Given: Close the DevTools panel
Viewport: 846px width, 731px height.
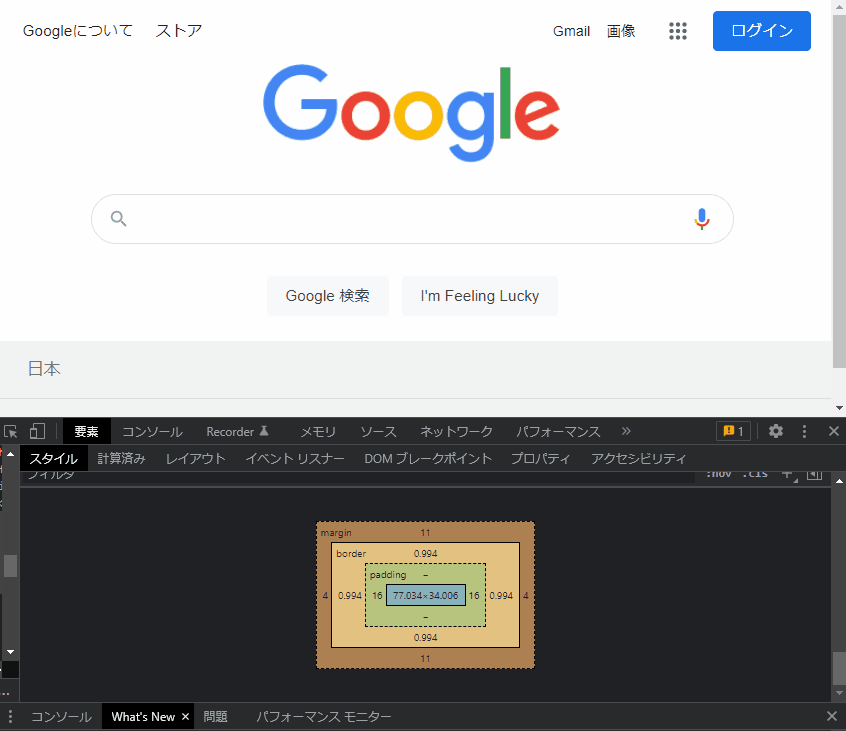Looking at the screenshot, I should tap(834, 431).
